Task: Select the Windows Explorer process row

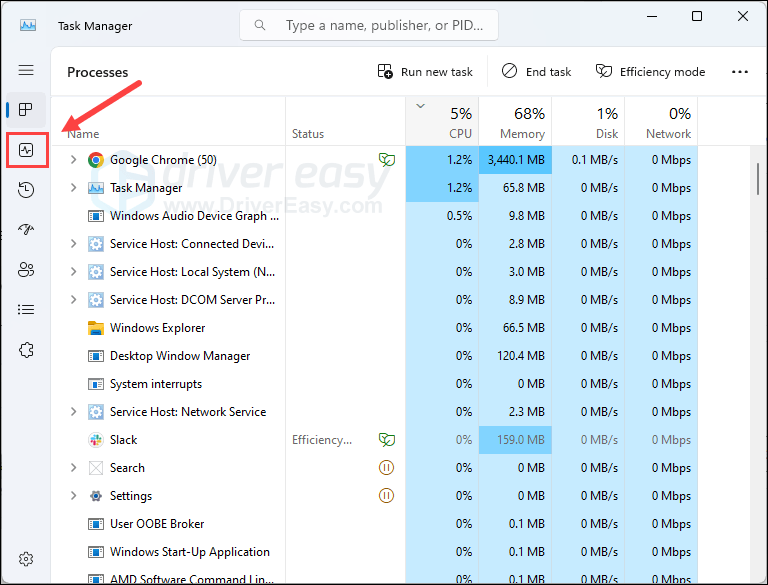Action: click(x=157, y=328)
